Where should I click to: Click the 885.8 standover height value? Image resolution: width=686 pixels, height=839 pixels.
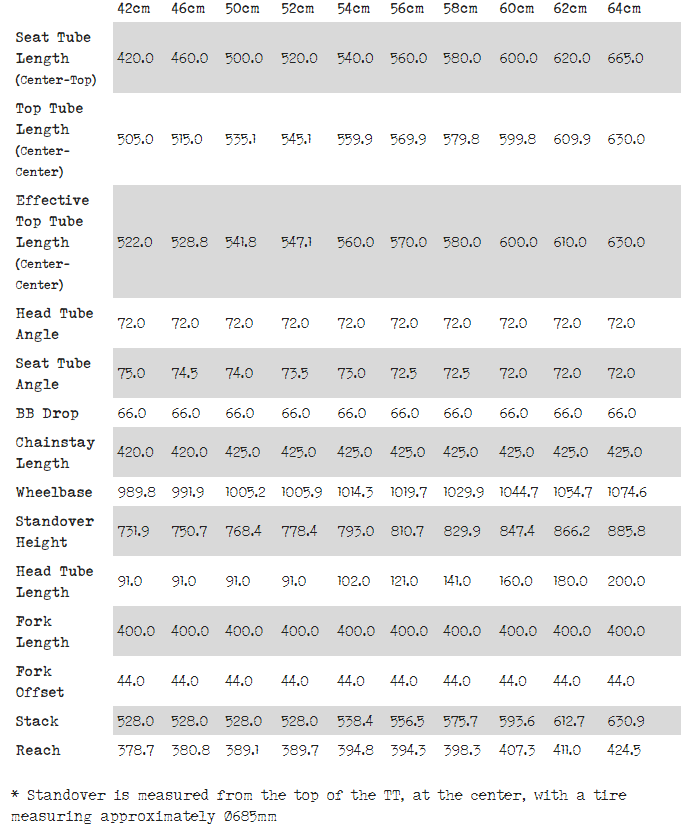(x=625, y=531)
